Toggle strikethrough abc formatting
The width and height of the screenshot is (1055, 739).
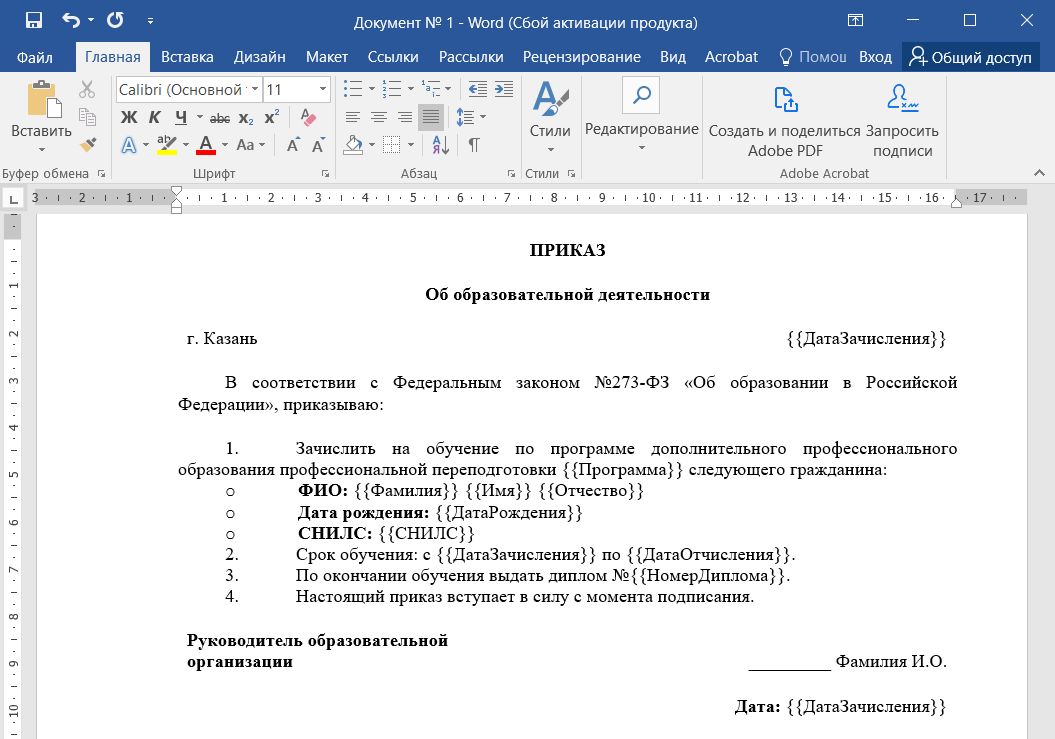click(x=219, y=118)
